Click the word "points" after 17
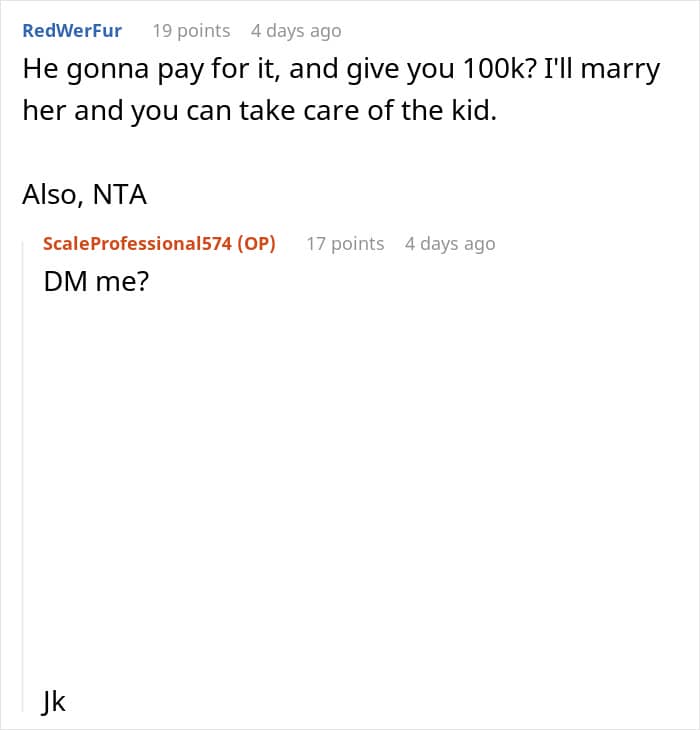 (x=357, y=243)
